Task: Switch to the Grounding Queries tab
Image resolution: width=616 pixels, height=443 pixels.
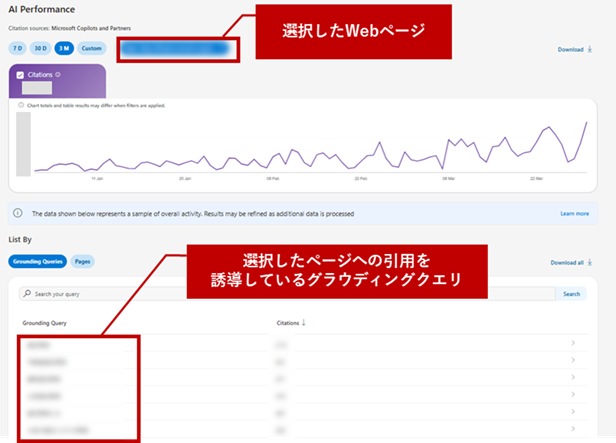Action: [38, 261]
